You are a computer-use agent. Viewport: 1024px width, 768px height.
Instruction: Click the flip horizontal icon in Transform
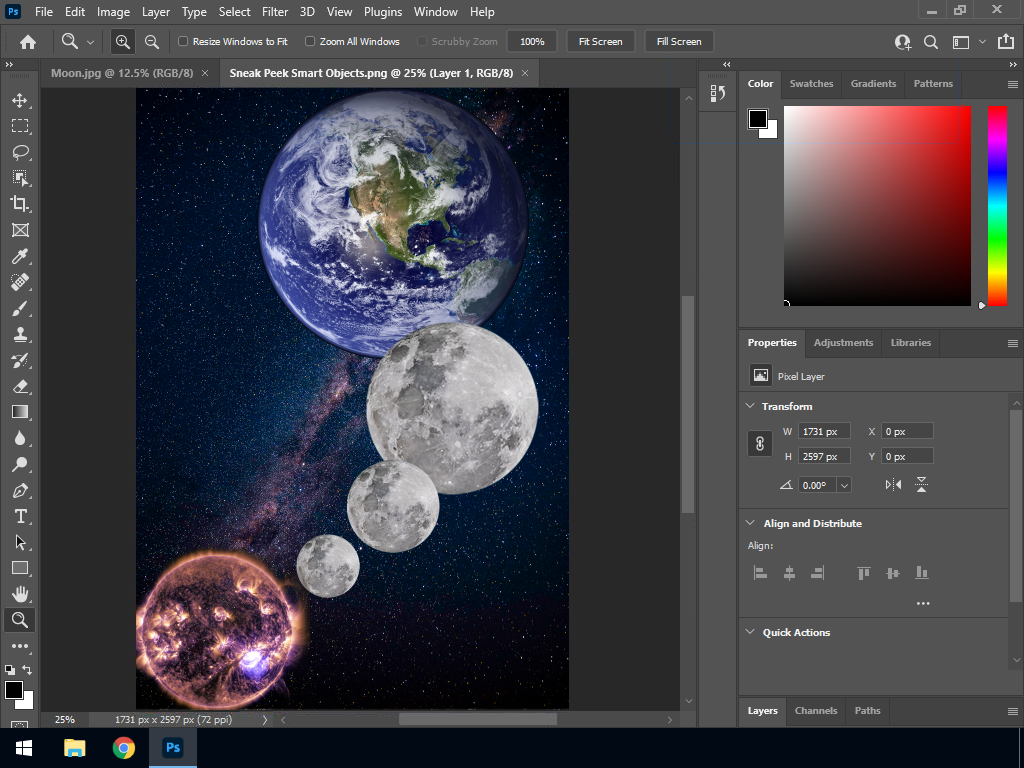pyautogui.click(x=893, y=485)
